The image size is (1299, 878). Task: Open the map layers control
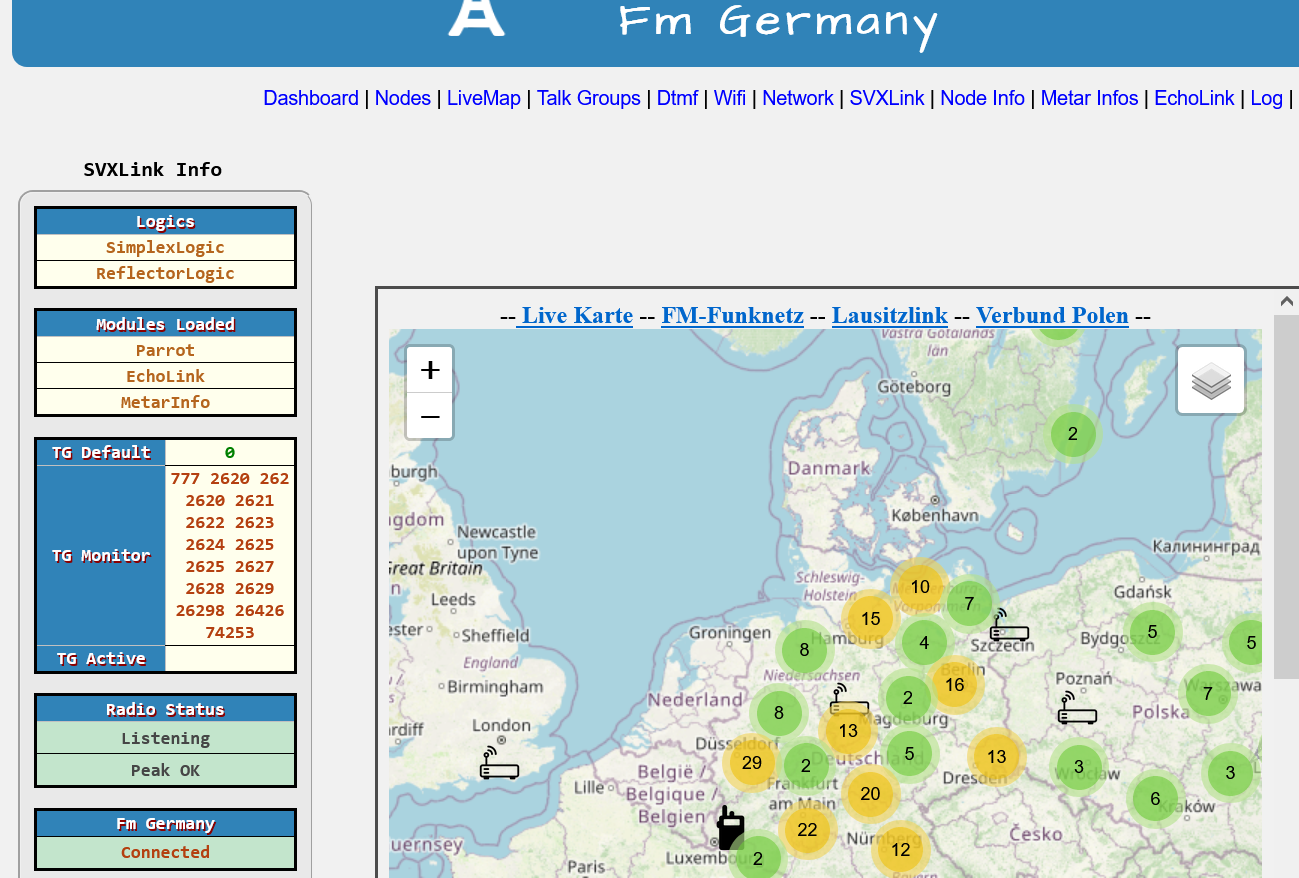(1211, 381)
